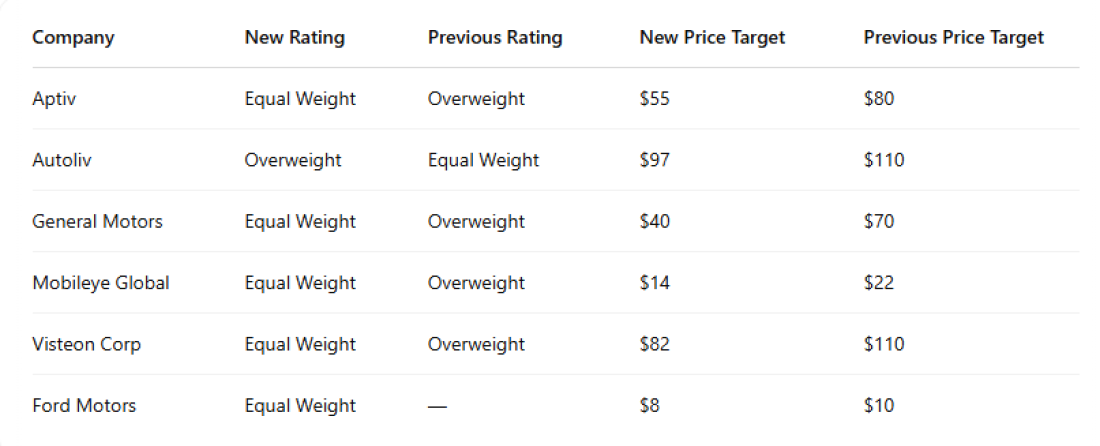
Task: Select General Motors' $40 price target
Action: coord(655,221)
